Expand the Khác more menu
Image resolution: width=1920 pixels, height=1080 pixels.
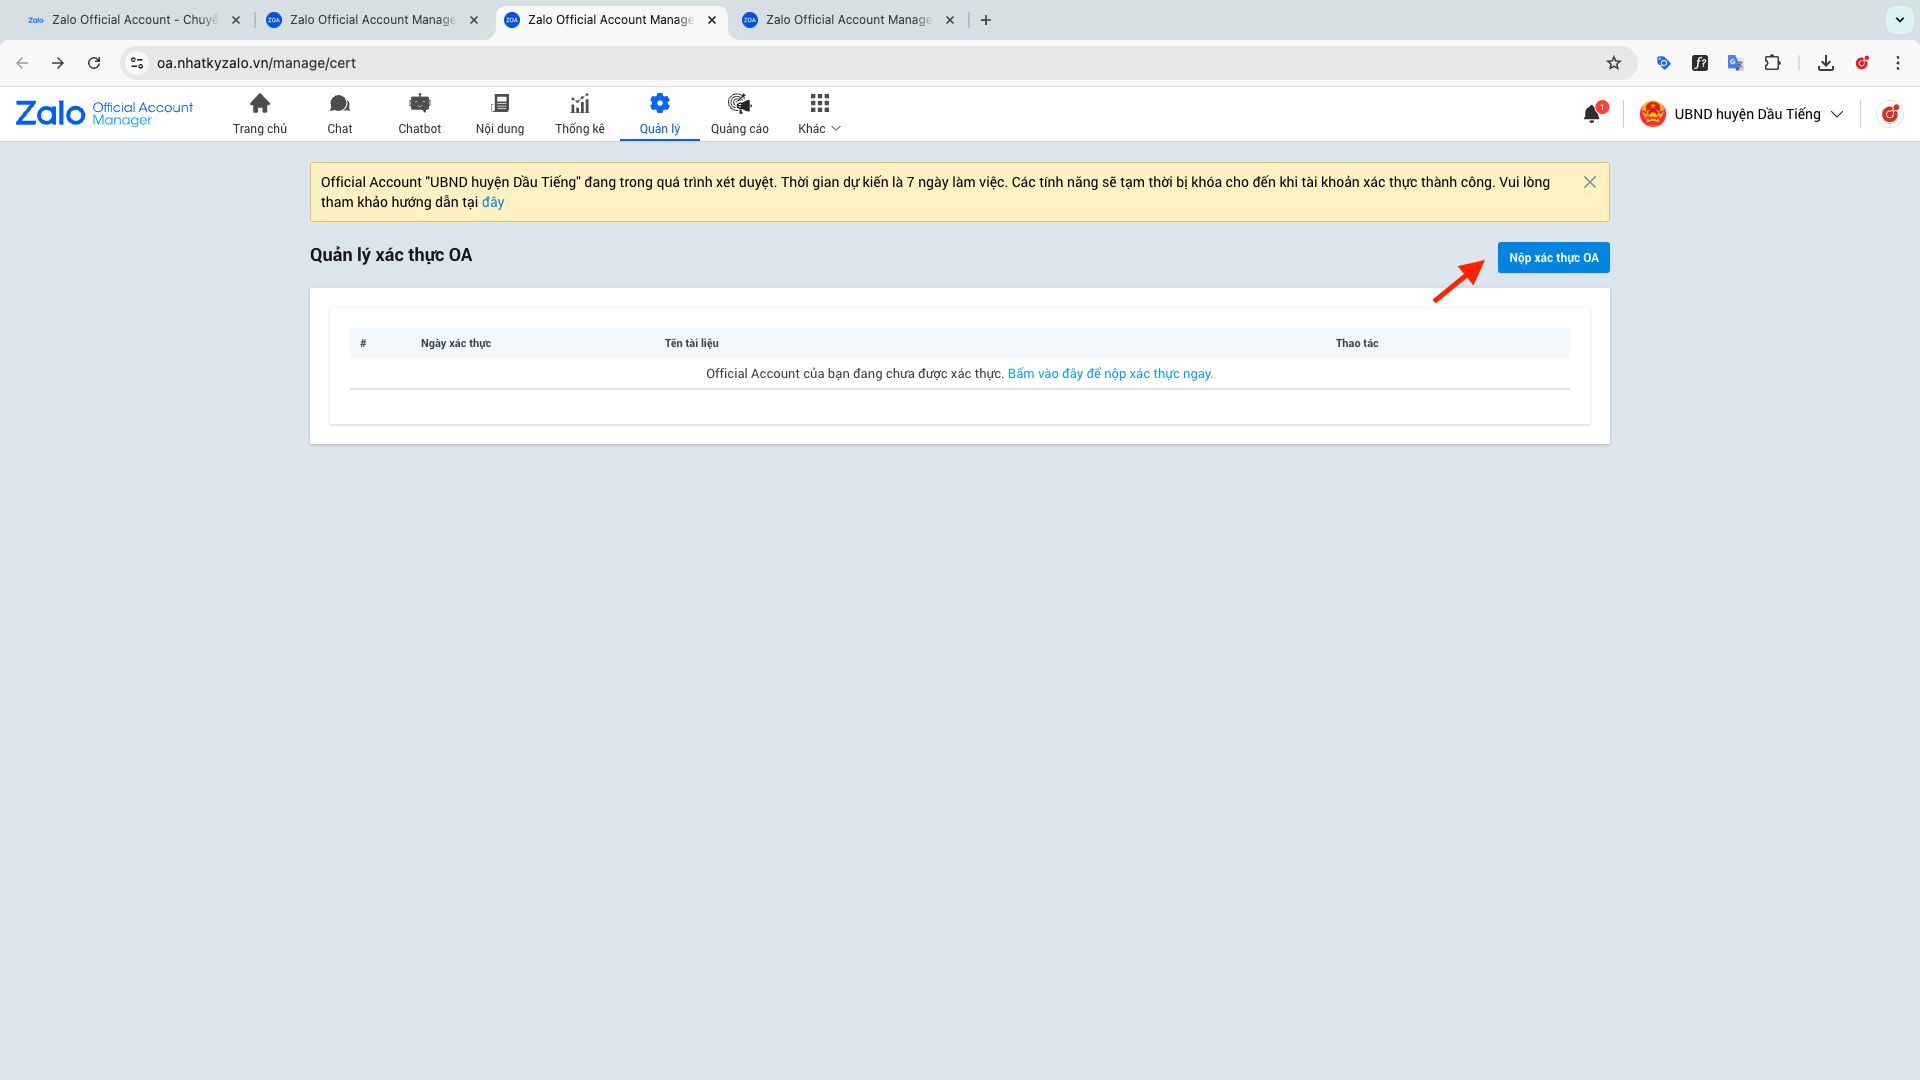[819, 114]
